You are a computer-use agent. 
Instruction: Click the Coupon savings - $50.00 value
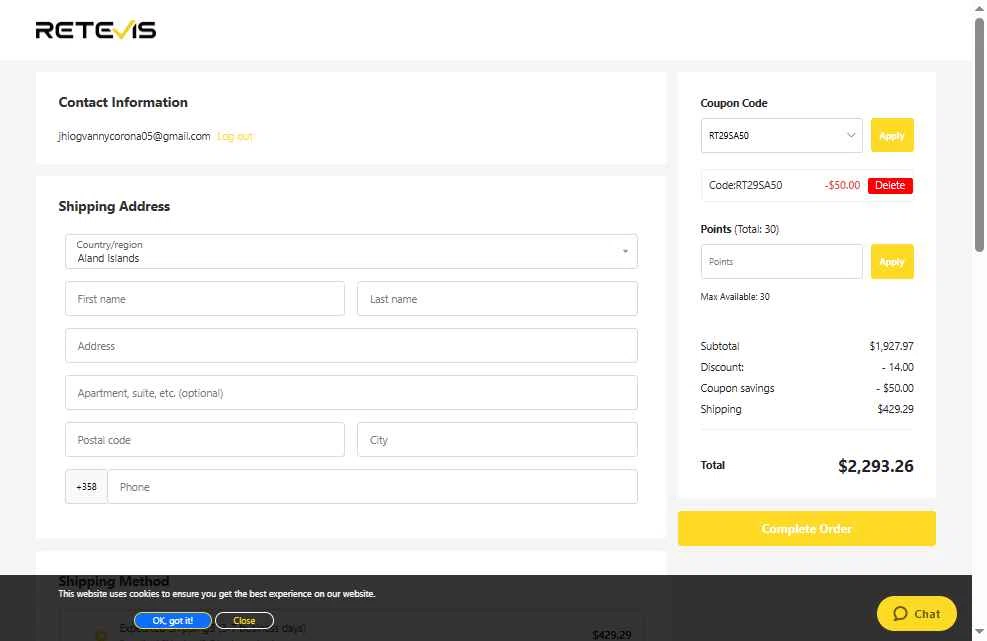pos(894,388)
